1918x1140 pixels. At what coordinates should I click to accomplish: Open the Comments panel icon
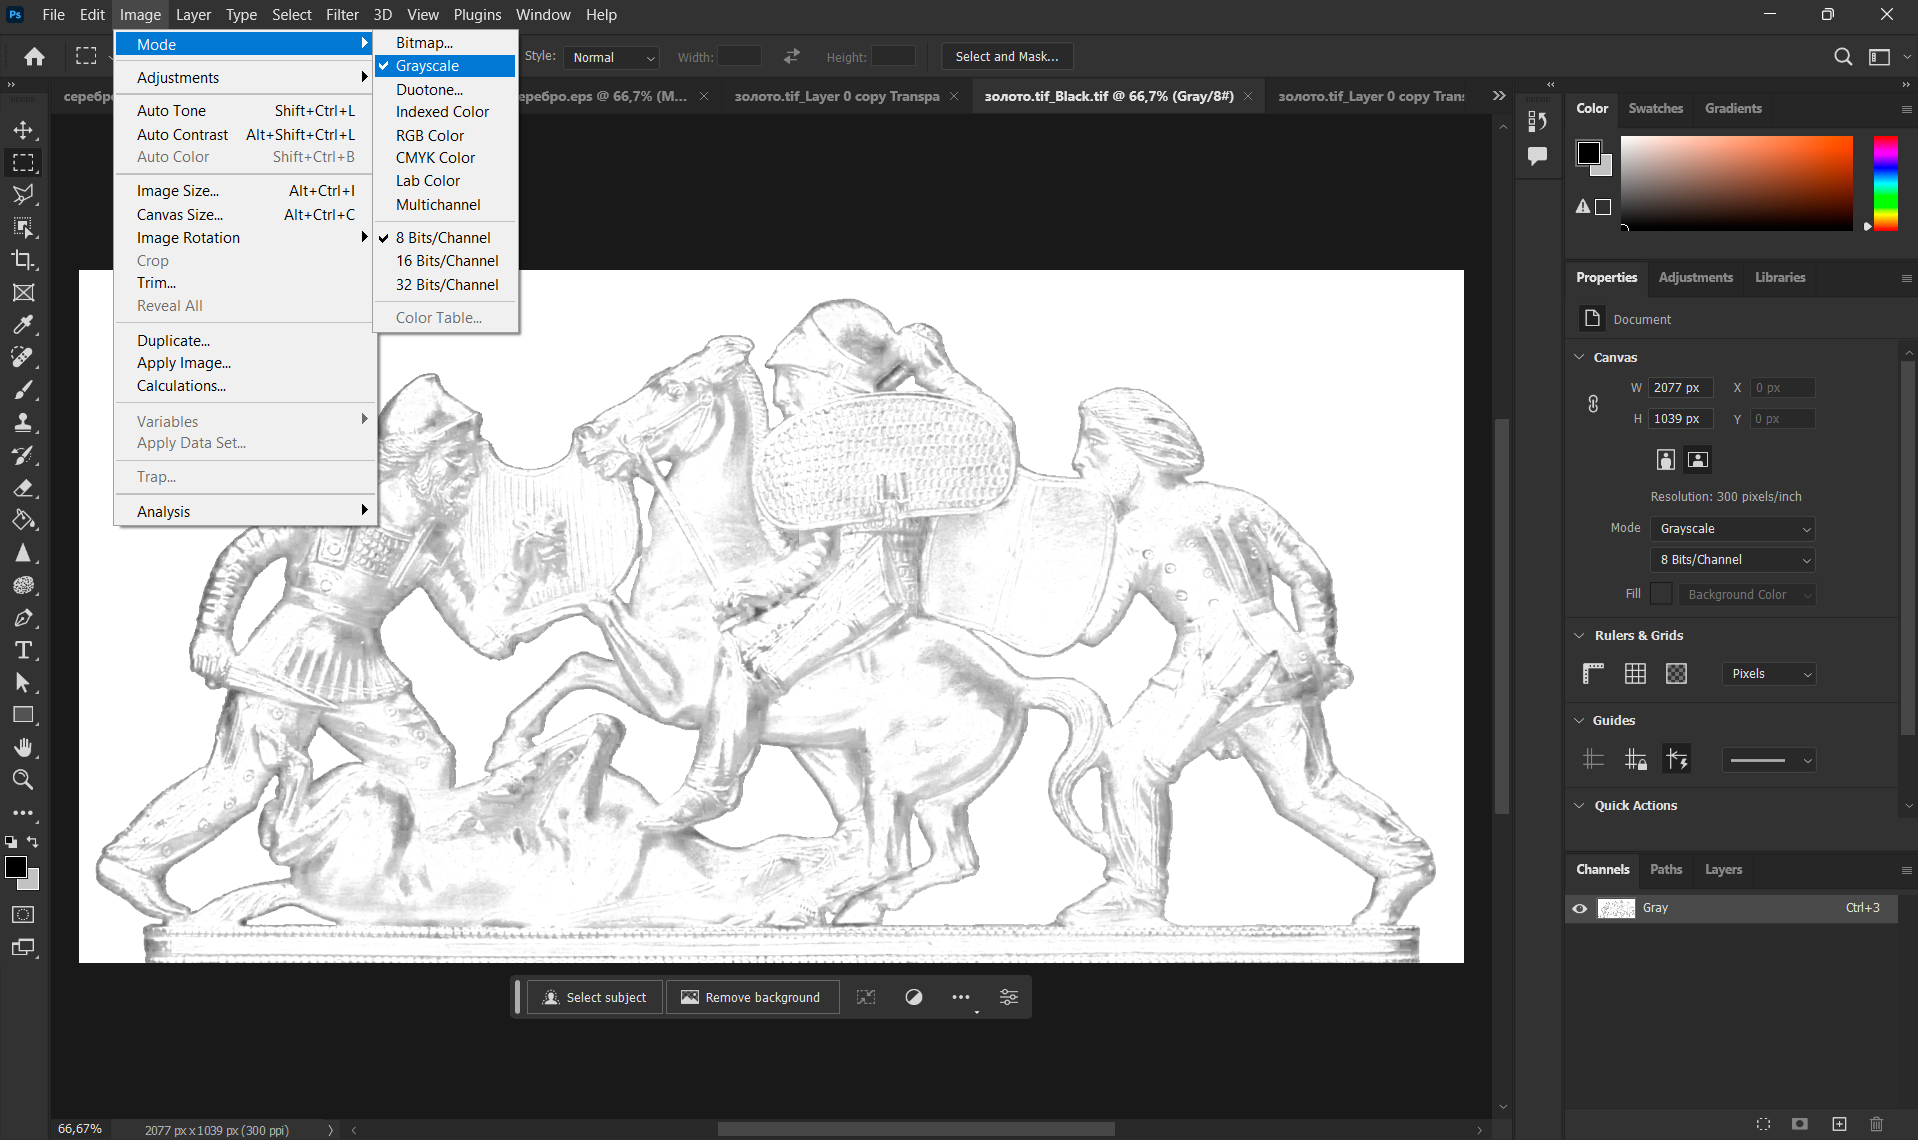(1537, 155)
